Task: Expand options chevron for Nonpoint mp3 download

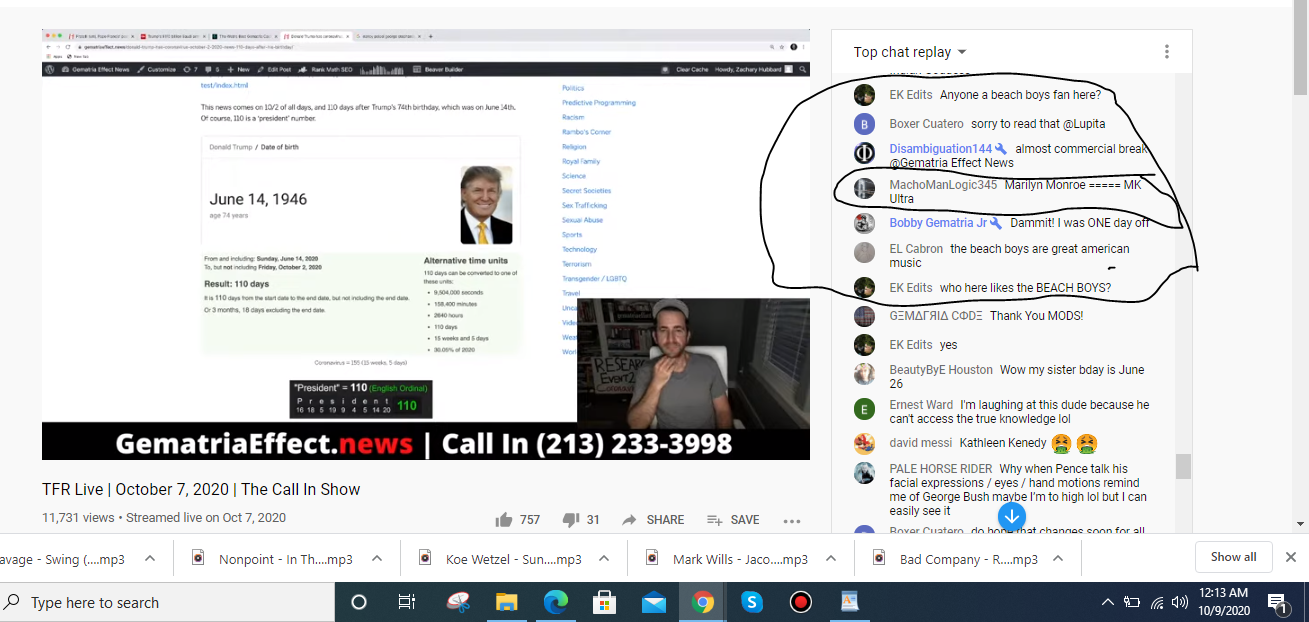Action: [377, 559]
